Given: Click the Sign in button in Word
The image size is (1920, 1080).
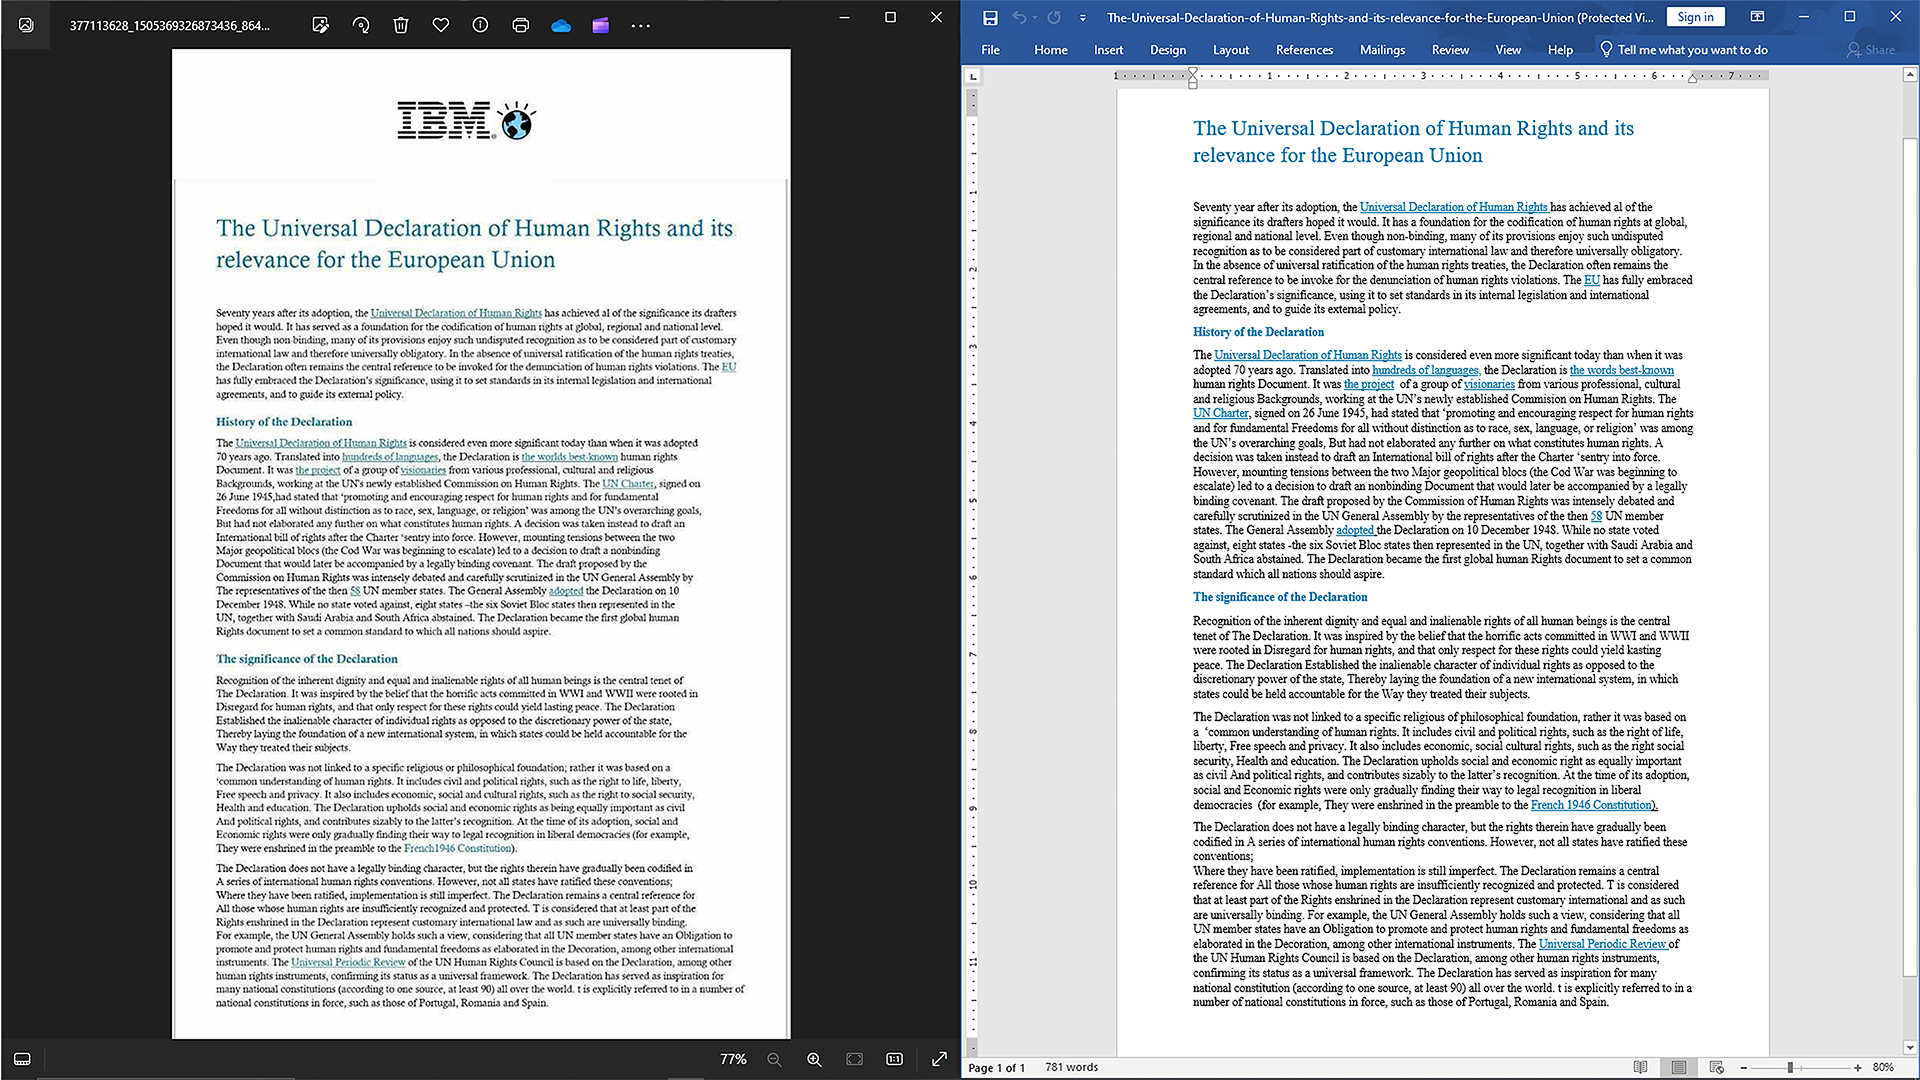Looking at the screenshot, I should click(x=1695, y=17).
